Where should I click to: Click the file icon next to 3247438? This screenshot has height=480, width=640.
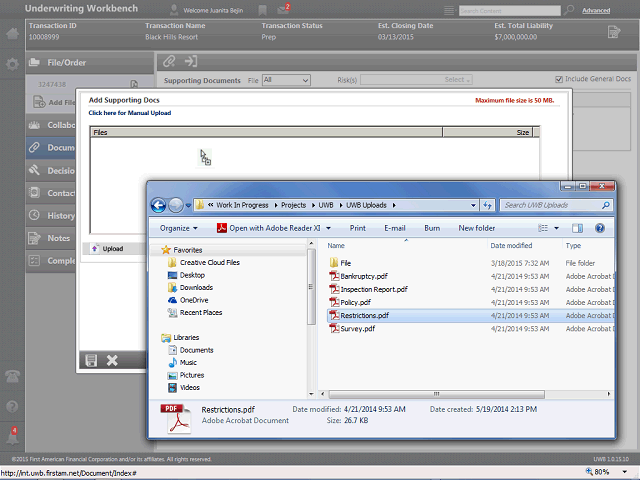[x=134, y=84]
